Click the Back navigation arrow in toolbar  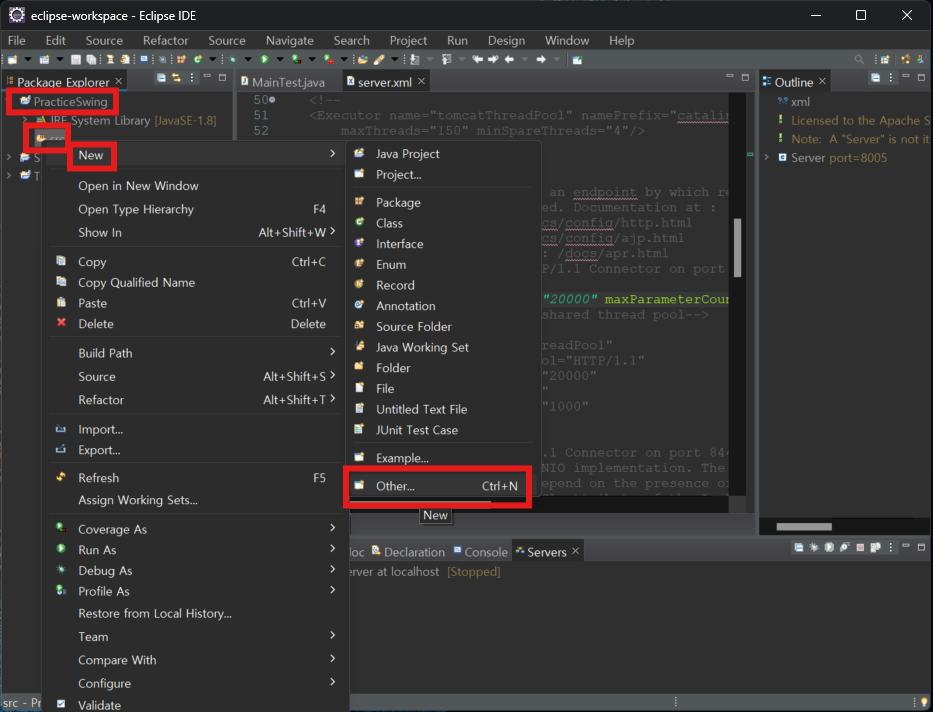pos(509,59)
